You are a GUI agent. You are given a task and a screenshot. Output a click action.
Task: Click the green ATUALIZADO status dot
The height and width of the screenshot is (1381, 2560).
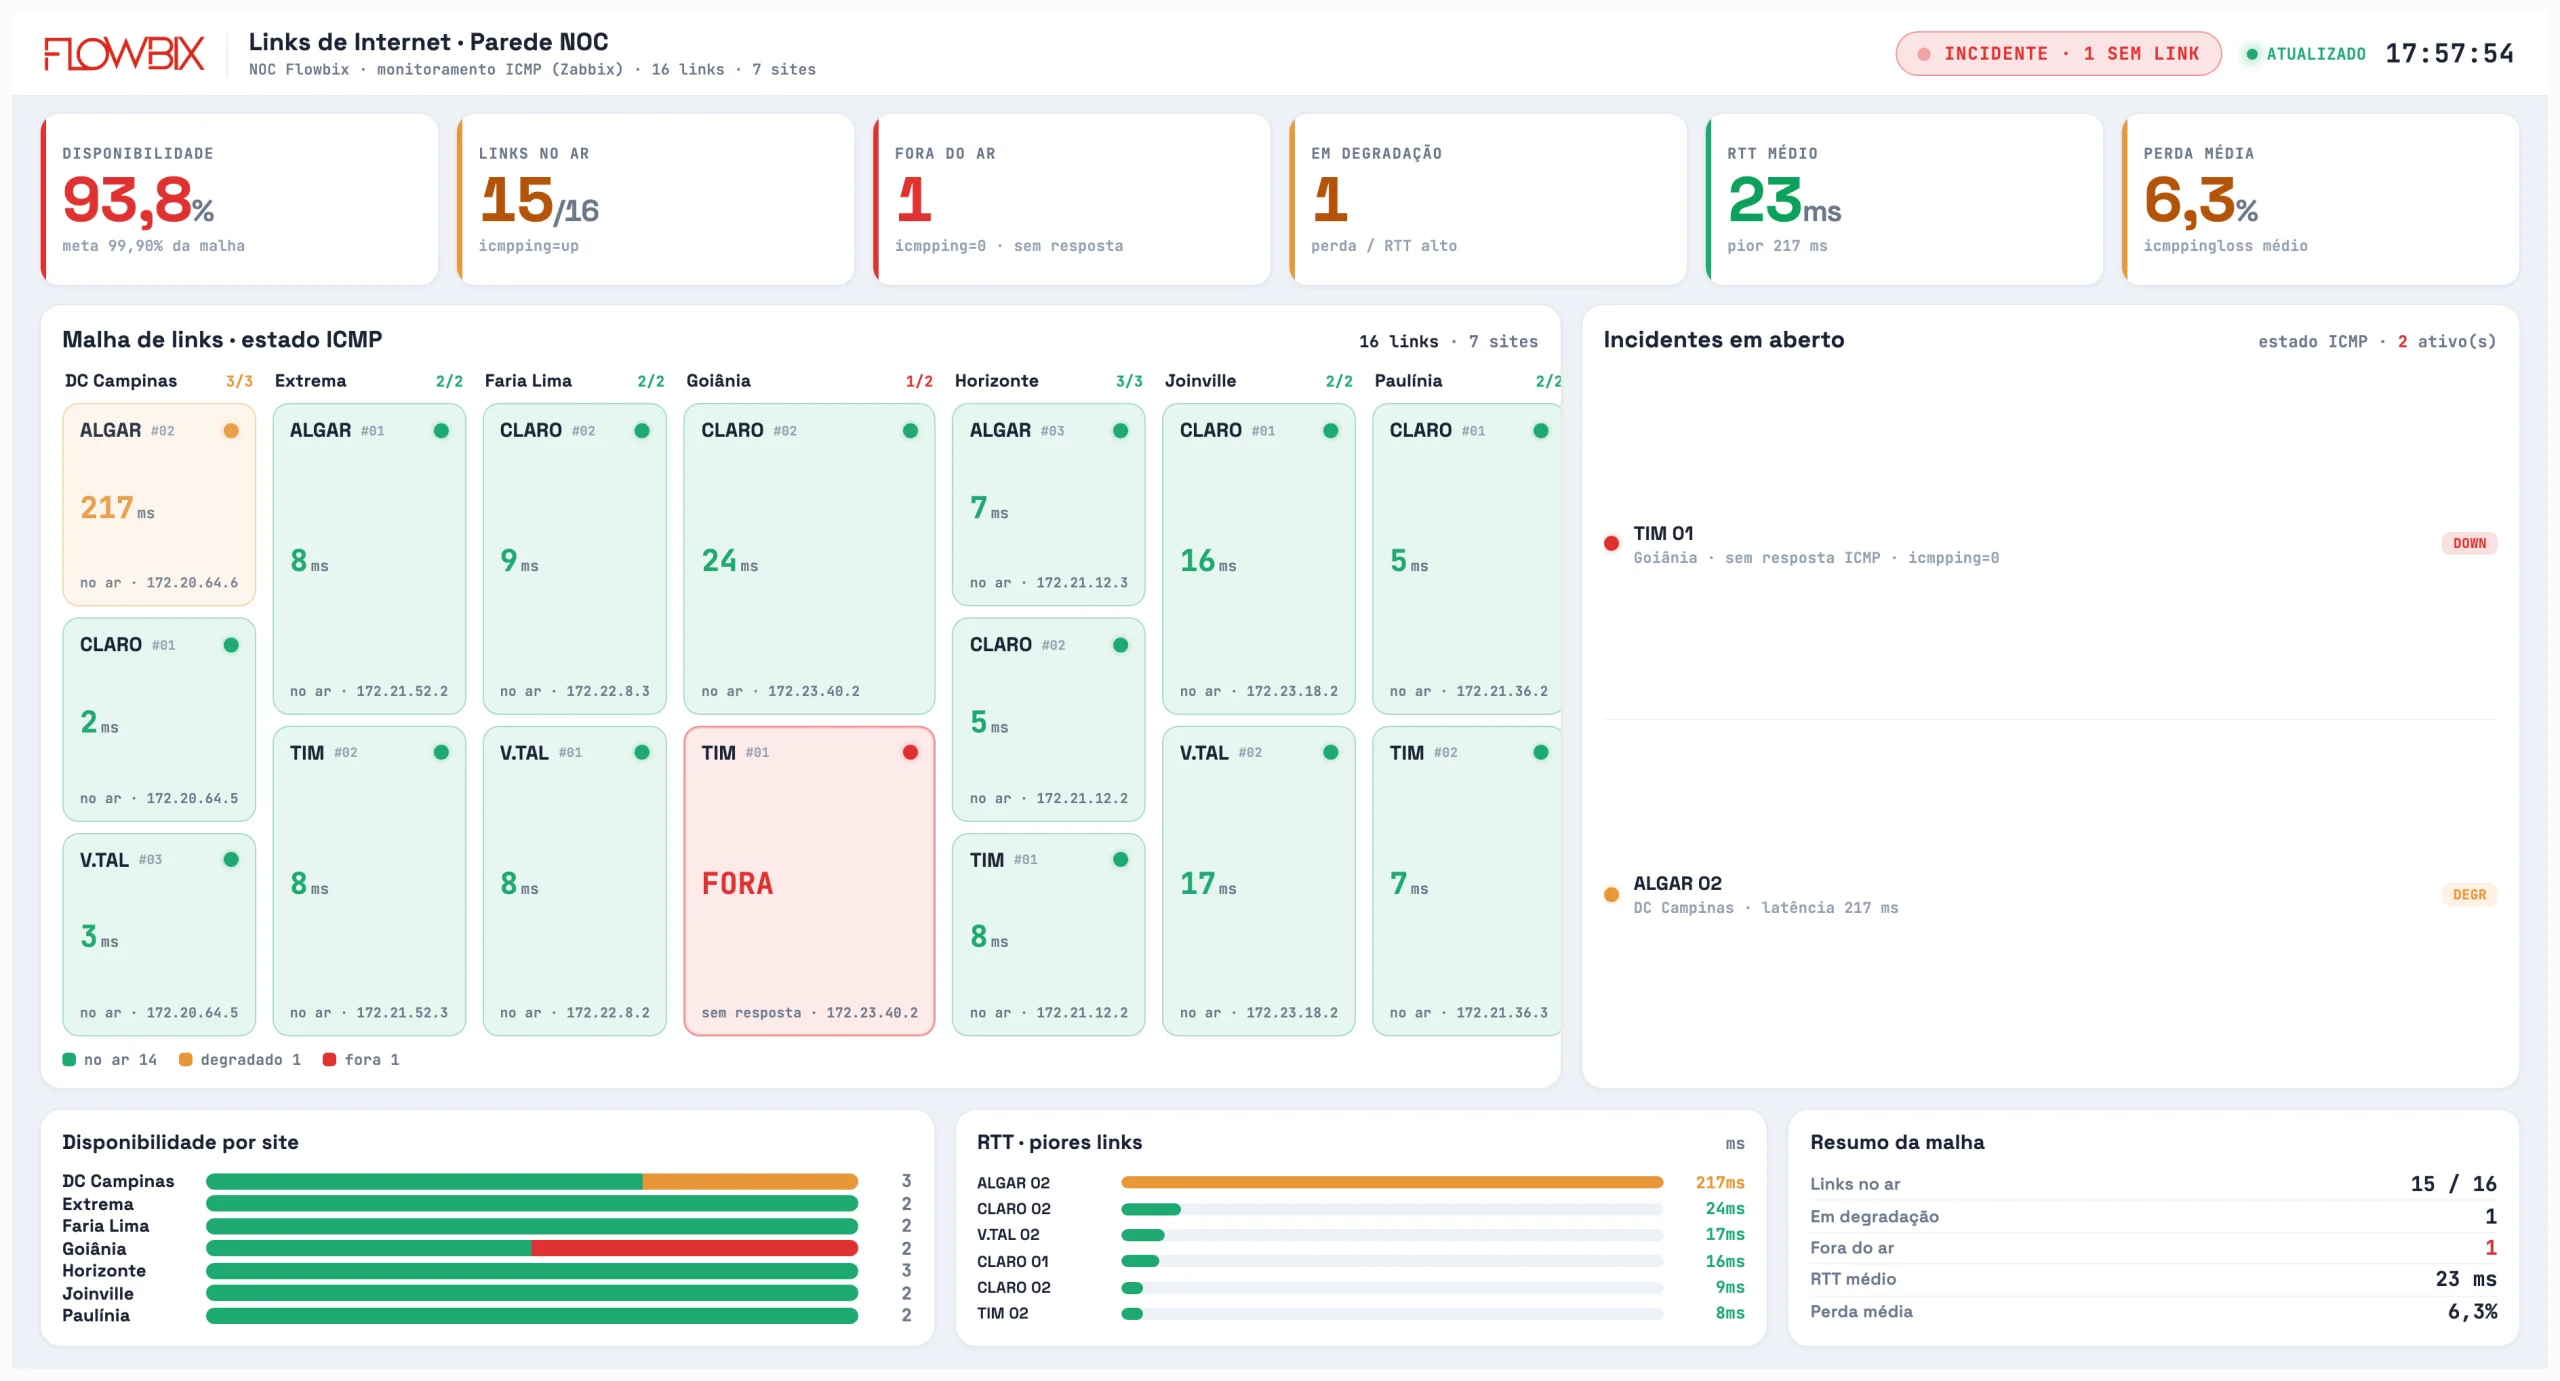click(x=2252, y=54)
